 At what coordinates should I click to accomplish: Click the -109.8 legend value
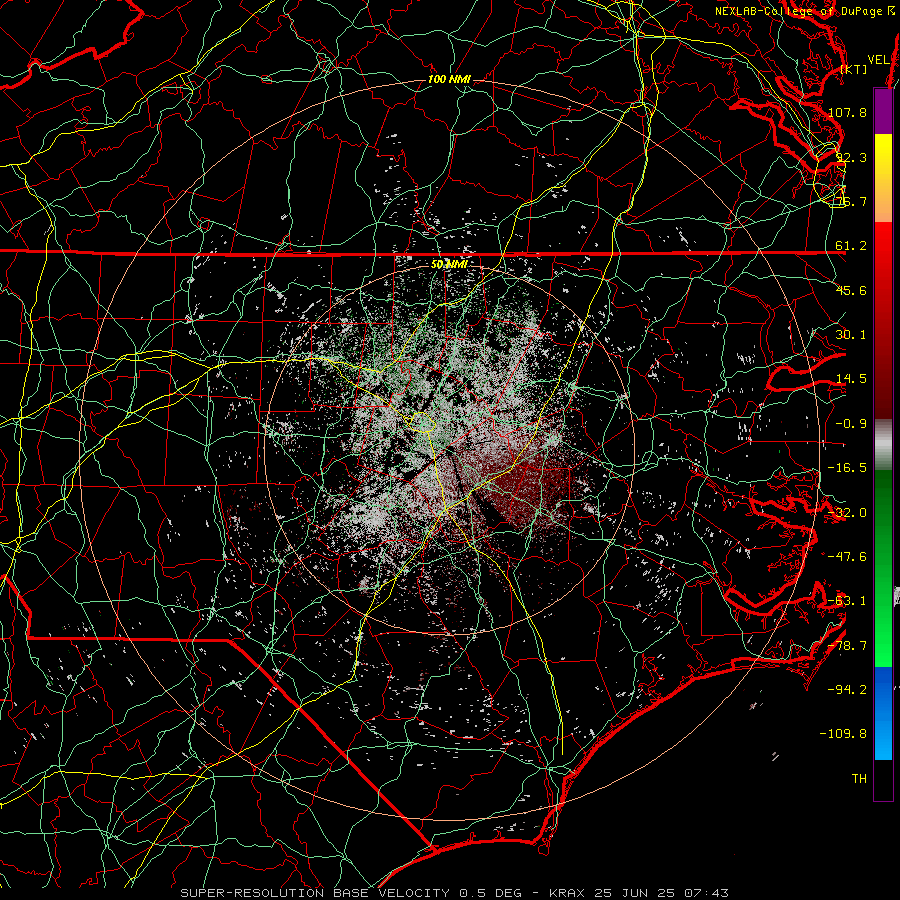pos(843,734)
